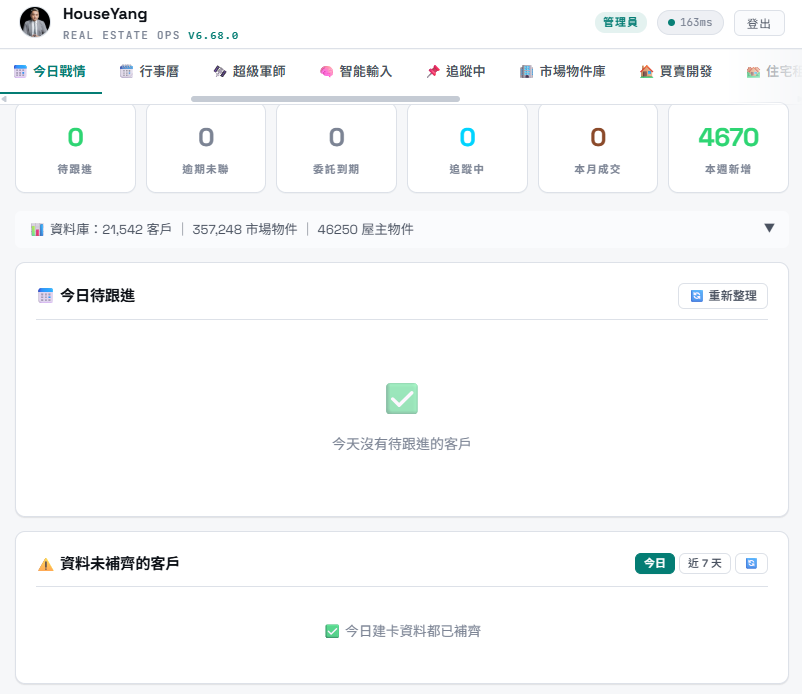Screen dimensions: 802x694
Task: Click the 163ms latency indicator
Action: (690, 23)
